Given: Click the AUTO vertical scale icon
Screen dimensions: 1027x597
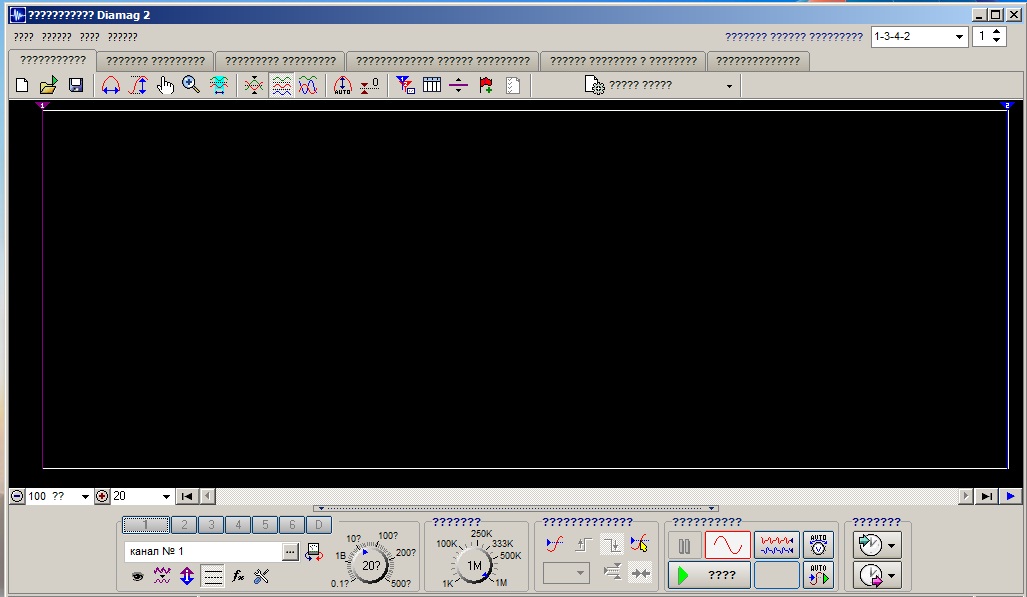Looking at the screenshot, I should point(343,85).
